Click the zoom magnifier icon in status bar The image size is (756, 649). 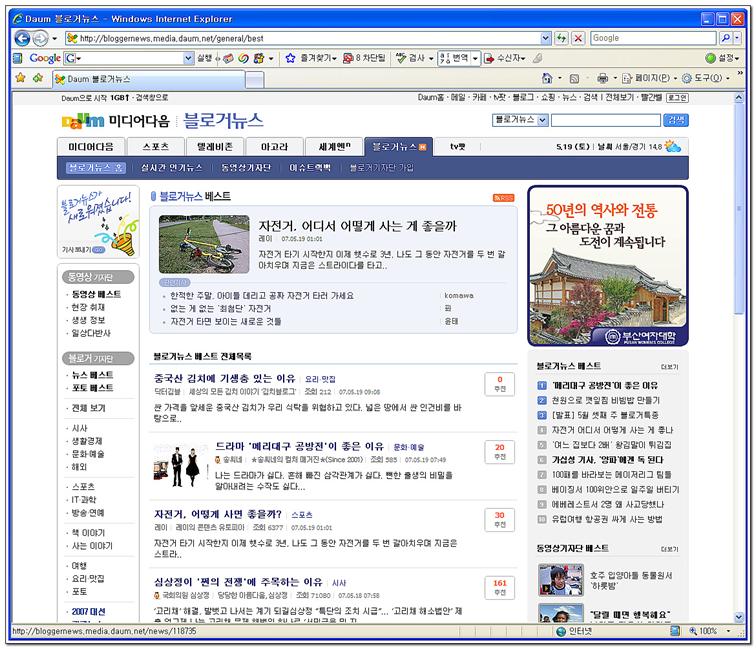pyautogui.click(x=693, y=631)
